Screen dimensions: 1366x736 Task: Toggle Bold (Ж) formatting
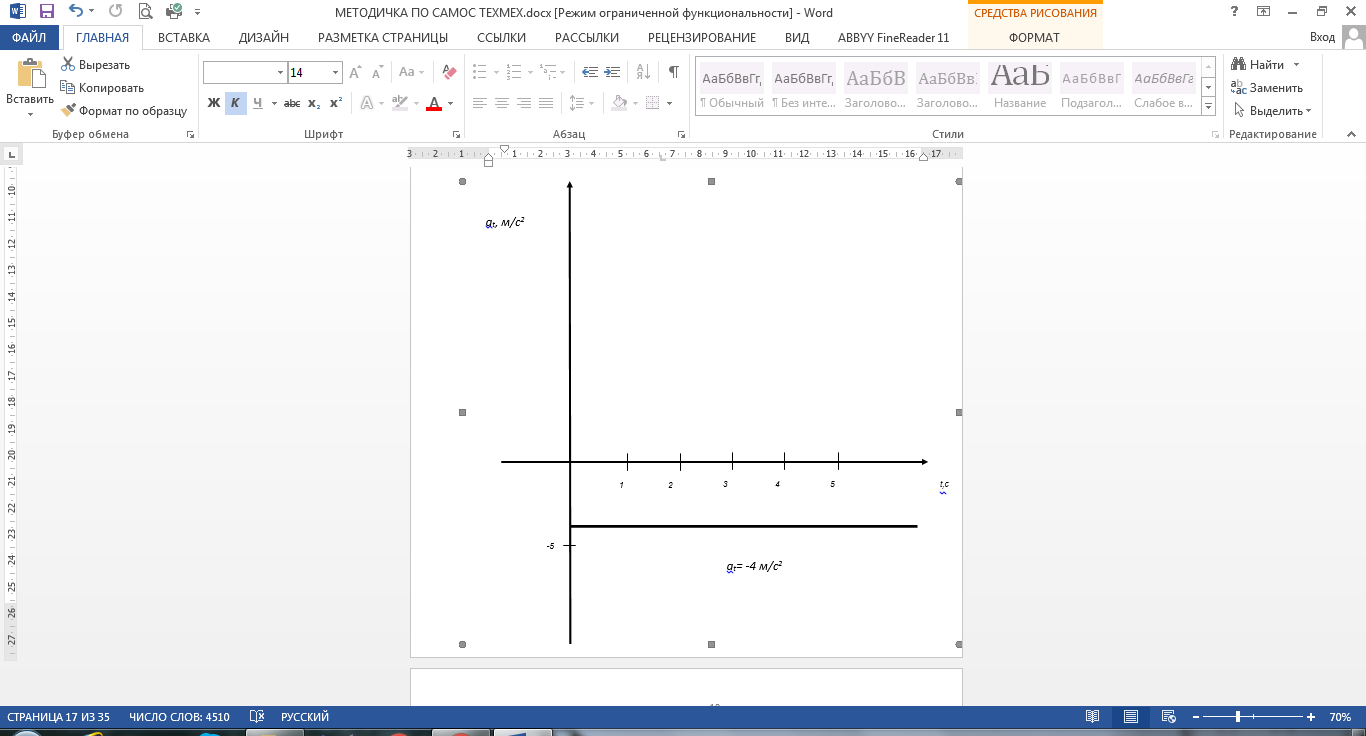pyautogui.click(x=214, y=103)
